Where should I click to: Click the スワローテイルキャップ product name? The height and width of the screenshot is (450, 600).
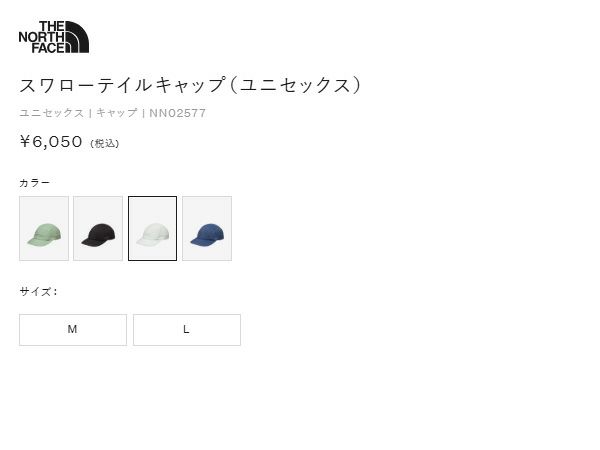point(122,85)
